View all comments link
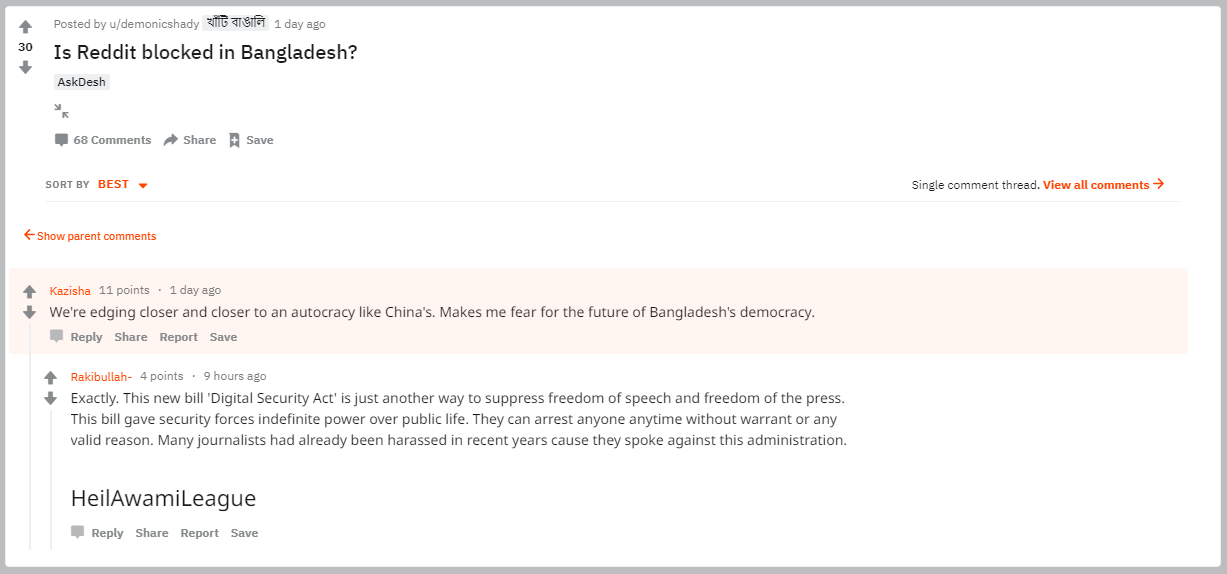 tap(1103, 185)
